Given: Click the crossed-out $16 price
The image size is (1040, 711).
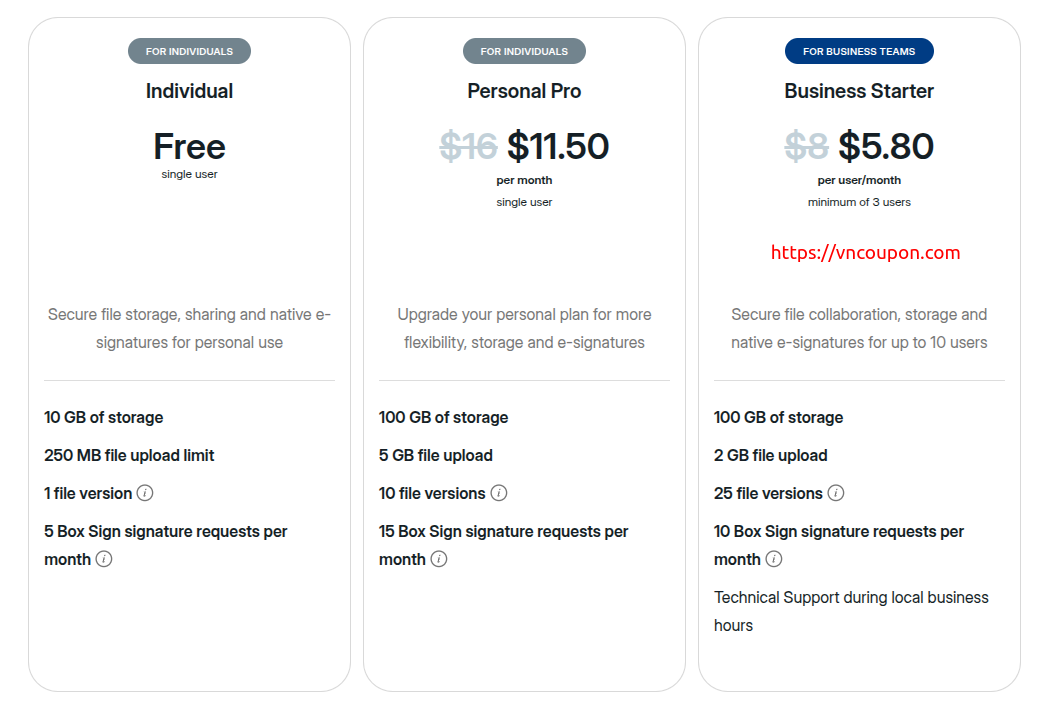Looking at the screenshot, I should pos(468,147).
